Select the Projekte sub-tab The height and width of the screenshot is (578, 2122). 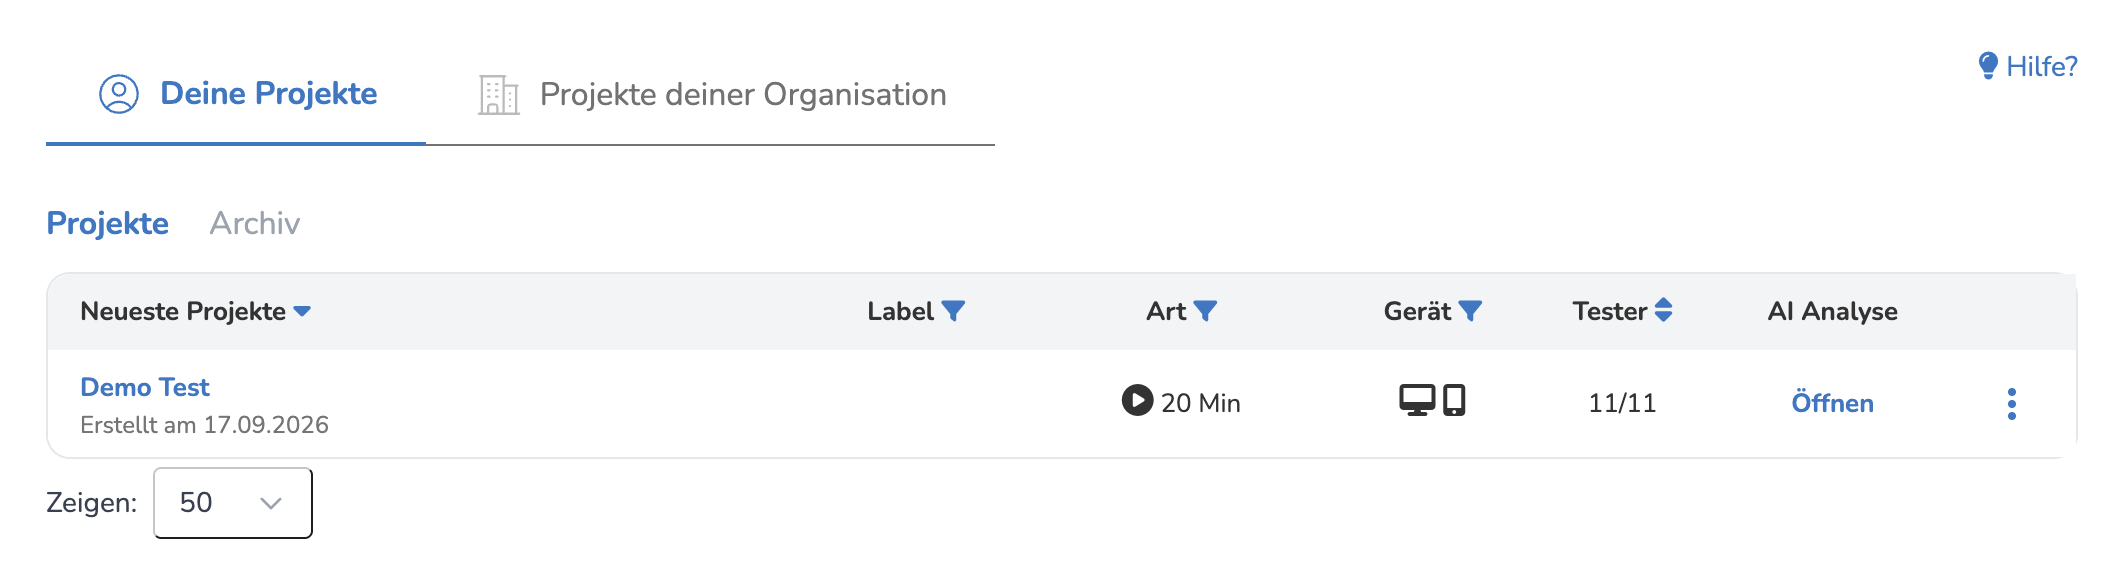point(108,223)
